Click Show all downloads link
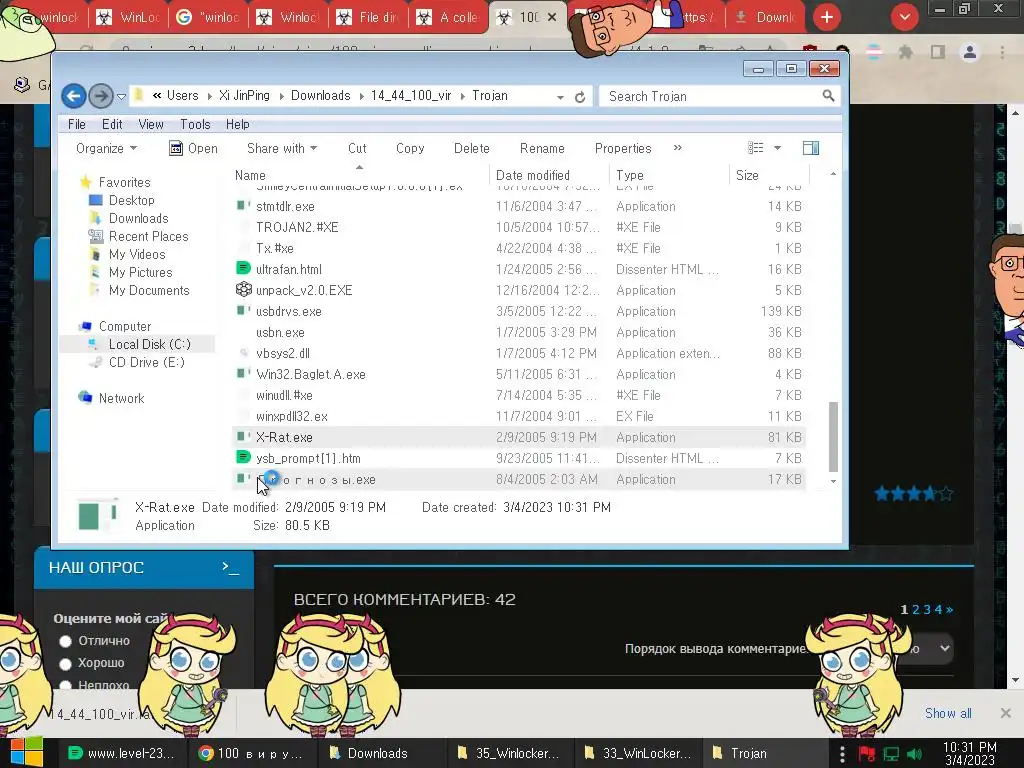The height and width of the screenshot is (768, 1024). click(948, 713)
